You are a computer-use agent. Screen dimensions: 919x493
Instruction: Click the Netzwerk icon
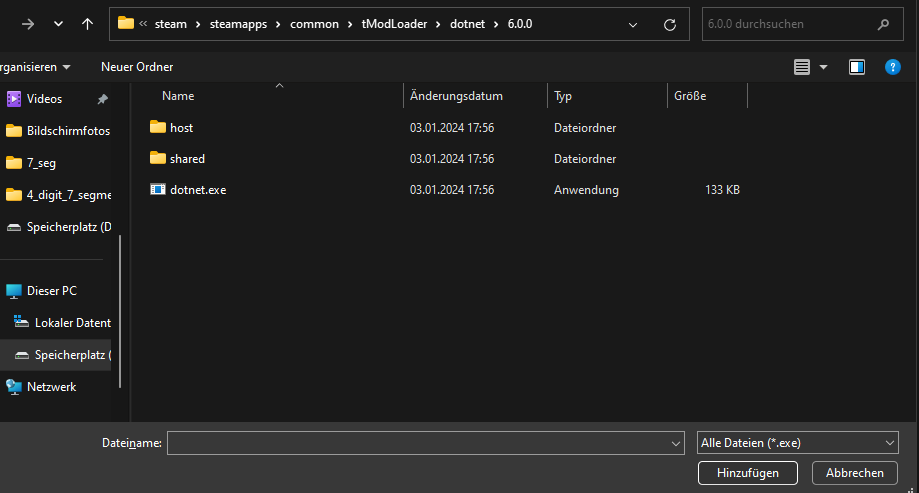click(13, 387)
